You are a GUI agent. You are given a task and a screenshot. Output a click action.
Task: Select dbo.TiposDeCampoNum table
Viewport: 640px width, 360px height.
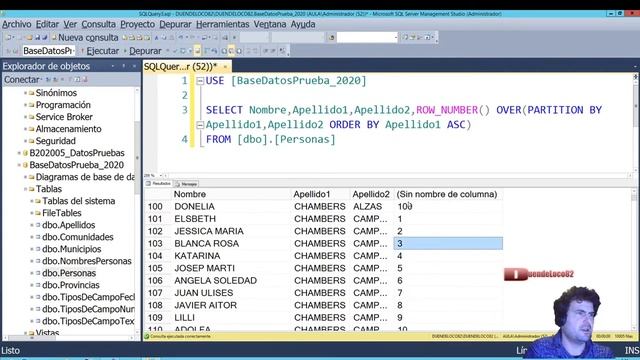[88, 309]
